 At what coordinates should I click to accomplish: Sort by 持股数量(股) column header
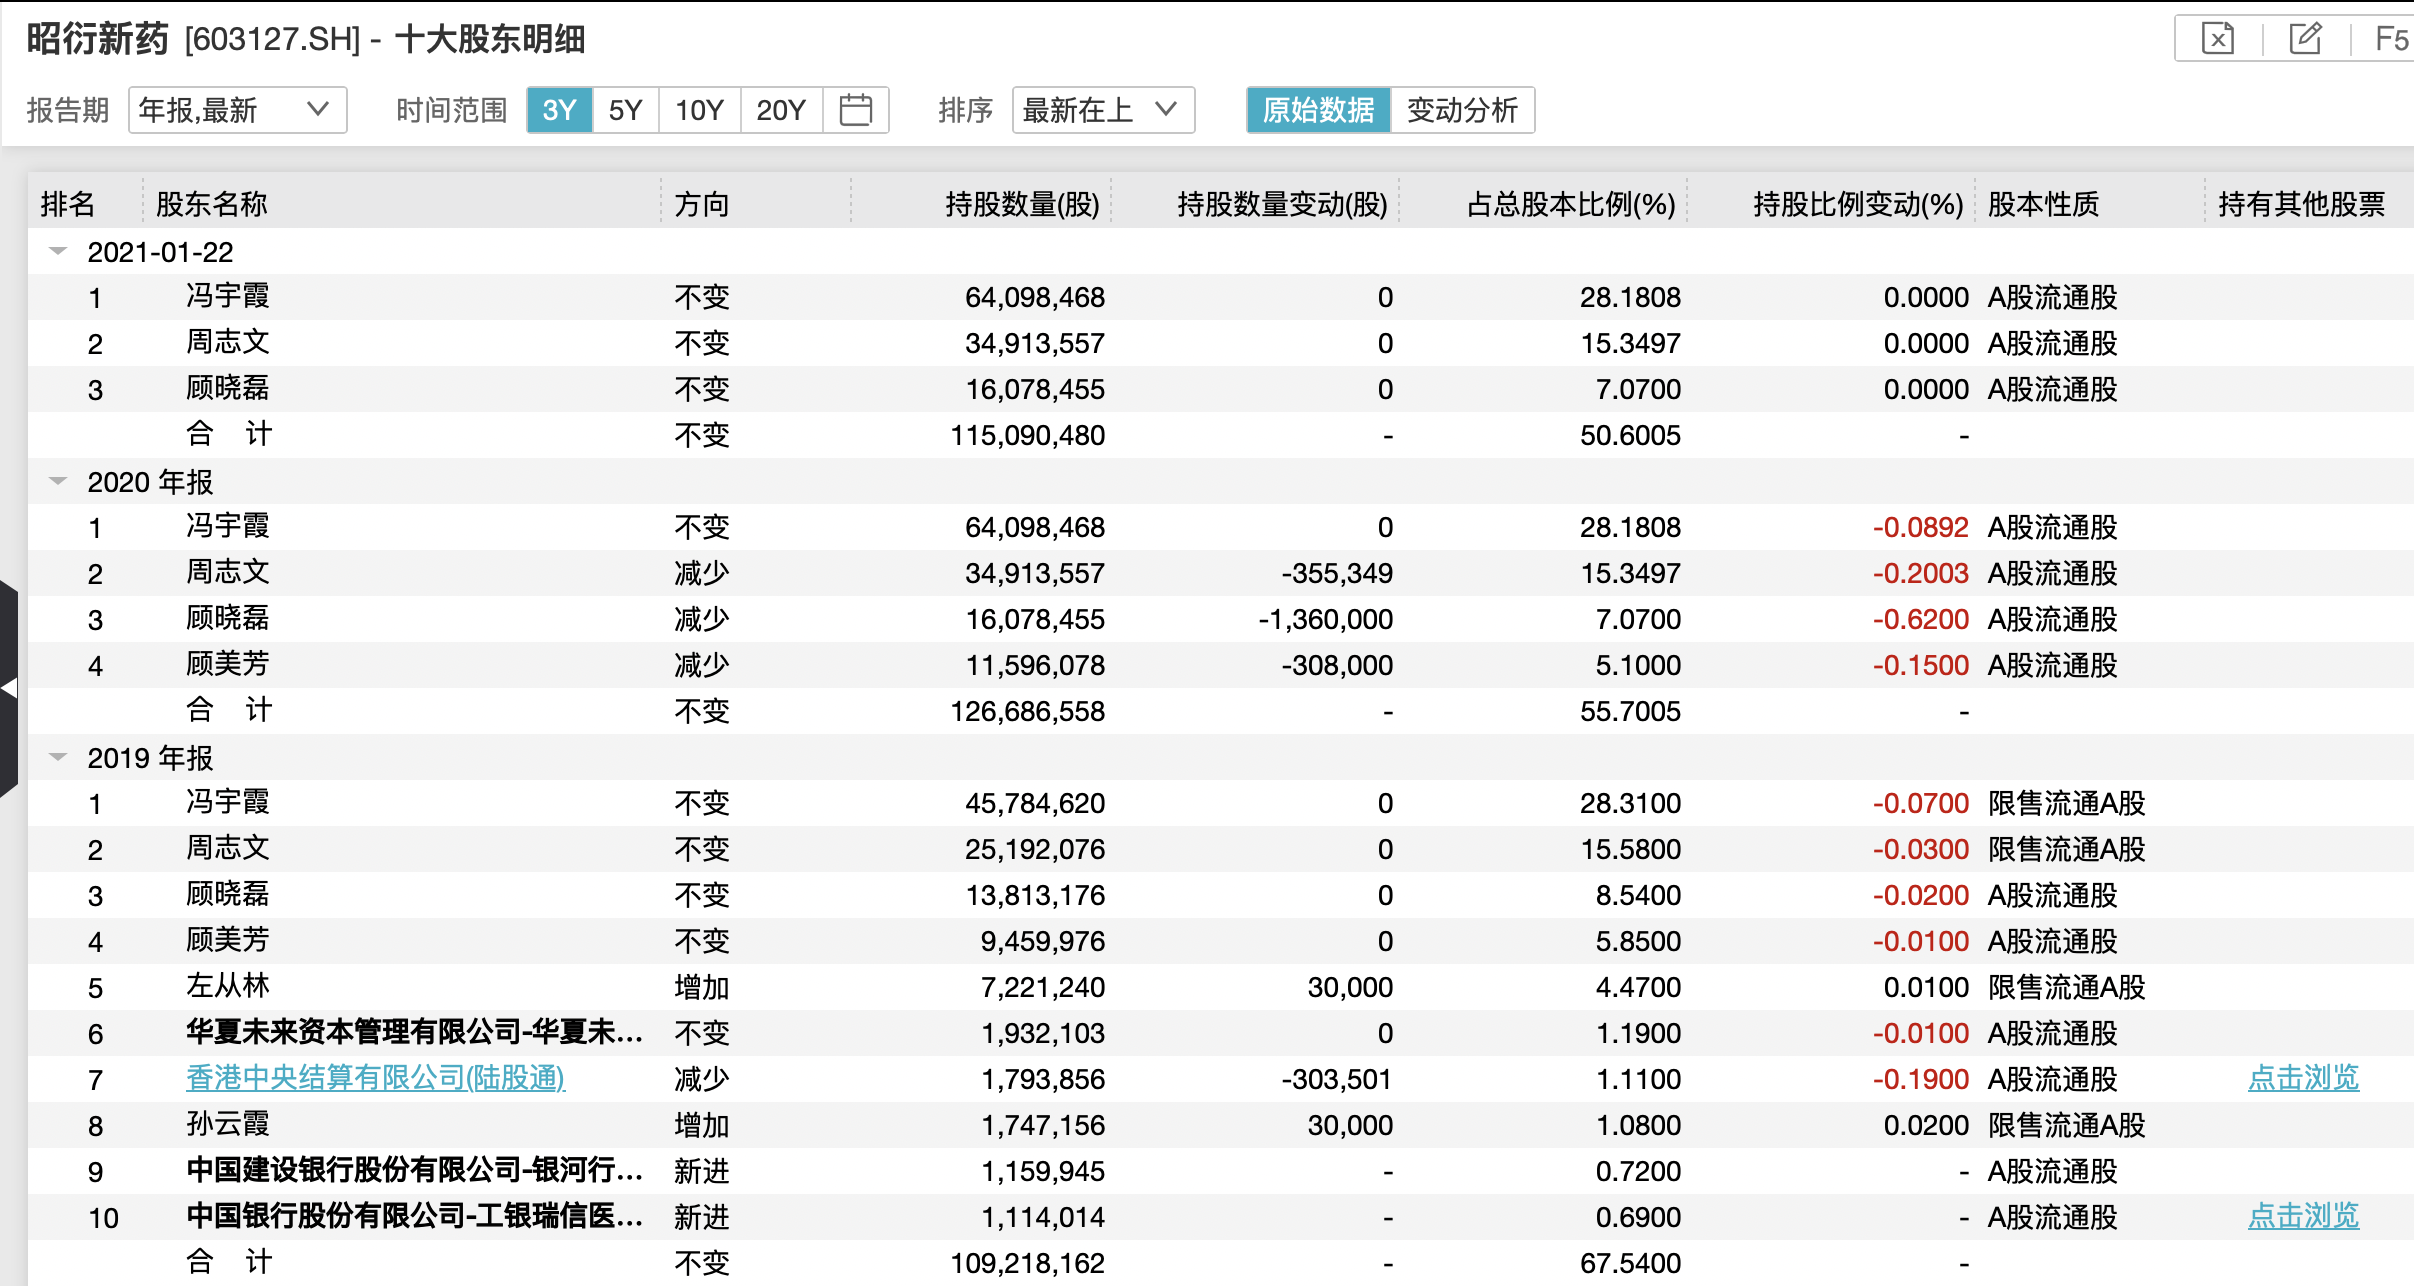[1021, 204]
